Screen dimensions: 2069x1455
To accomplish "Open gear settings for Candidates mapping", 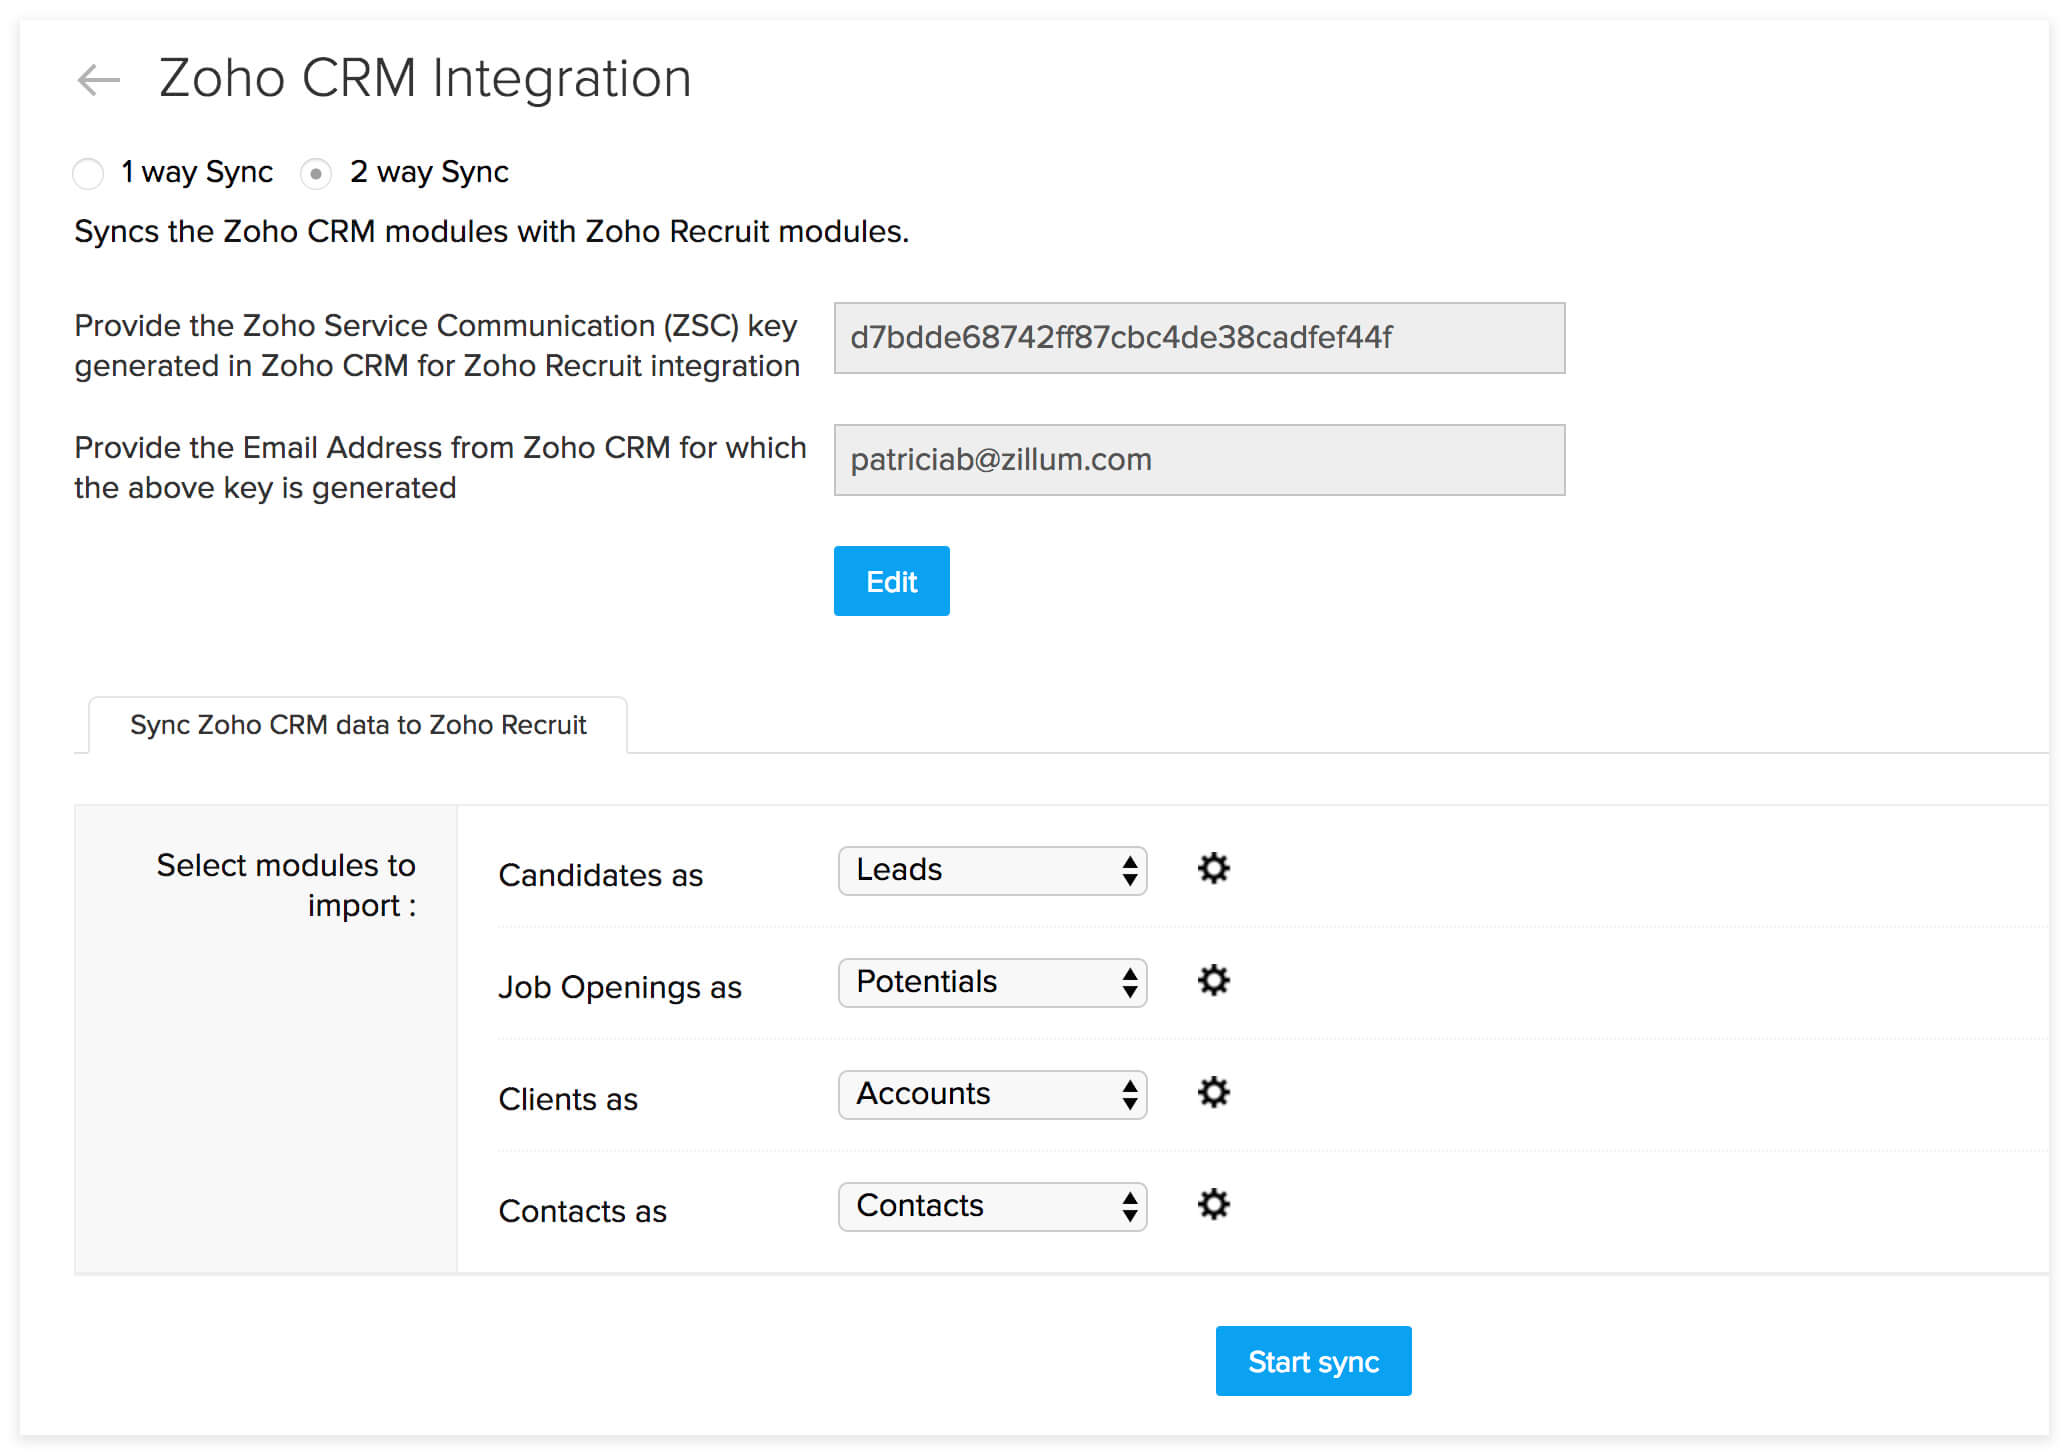I will click(1213, 868).
